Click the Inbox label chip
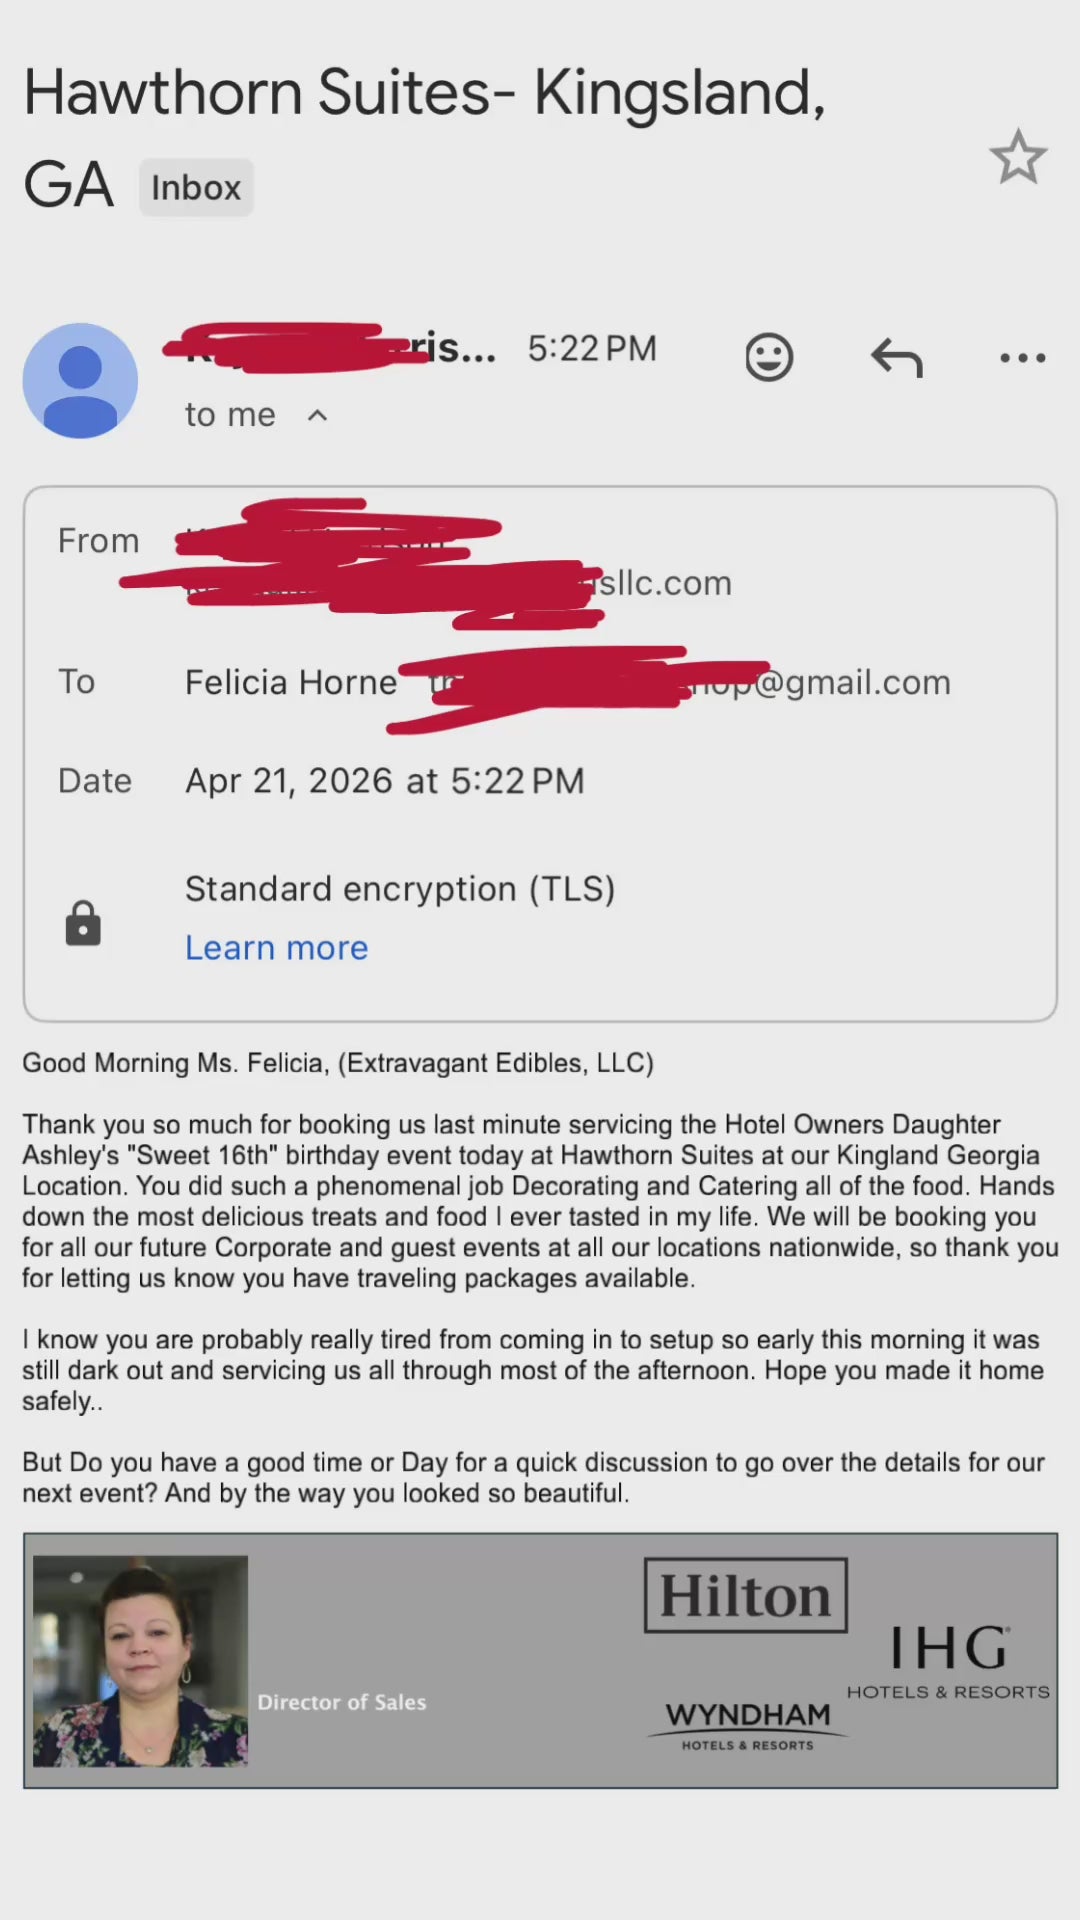The height and width of the screenshot is (1920, 1080). coord(196,188)
